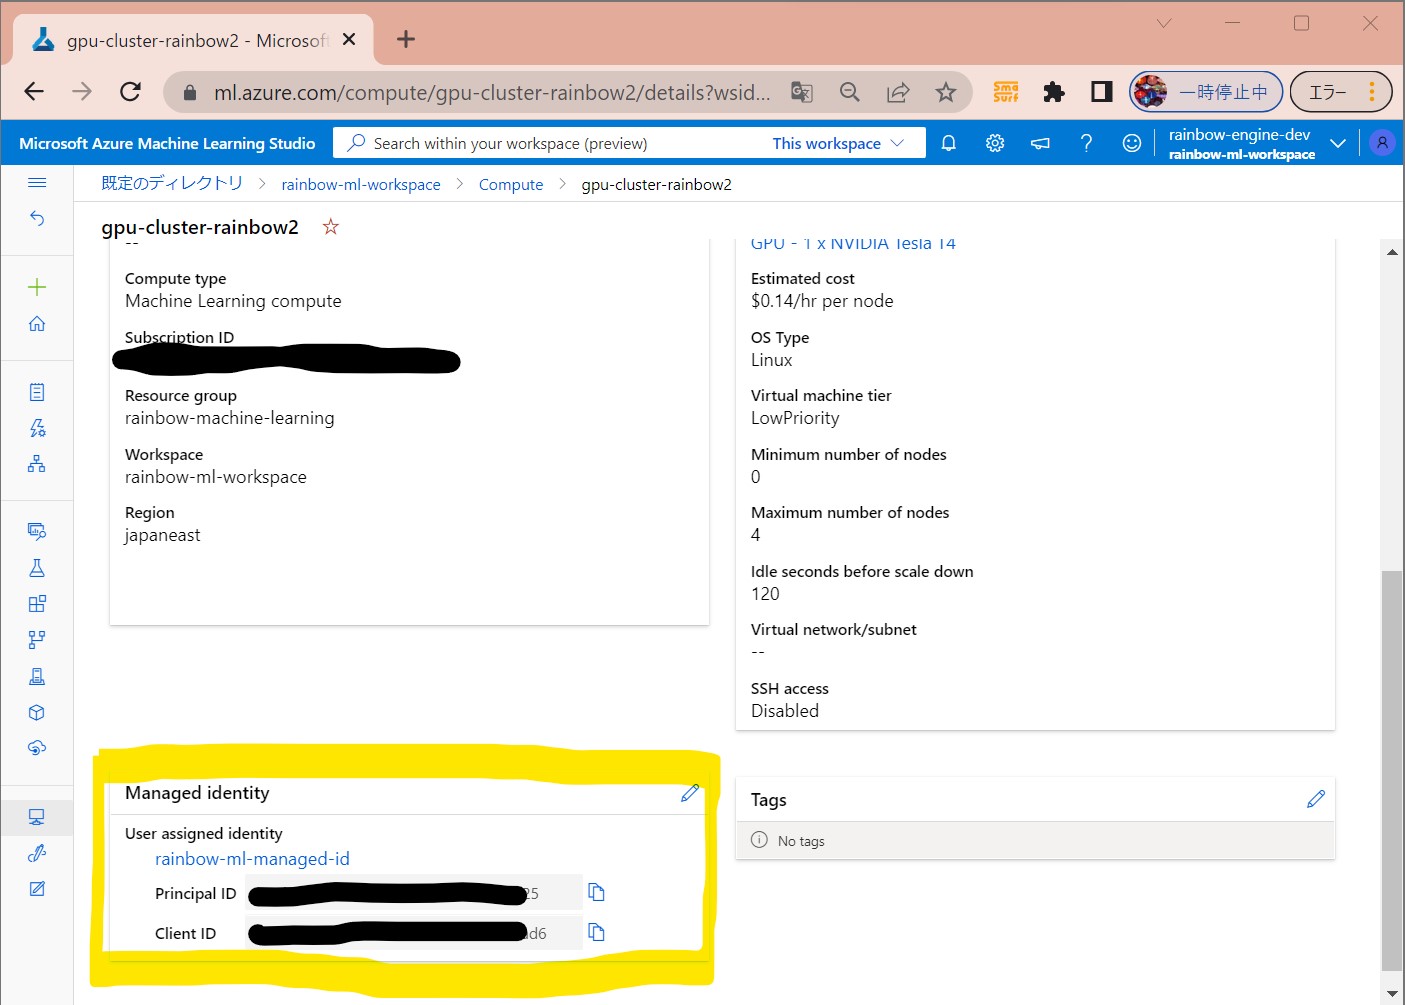Image resolution: width=1405 pixels, height=1005 pixels.
Task: Click the translate page icon
Action: pos(802,92)
